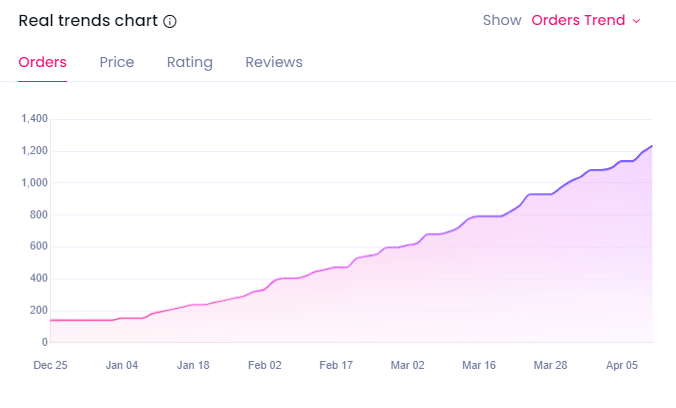
Task: Select the Jan 04 date label
Action: point(122,366)
